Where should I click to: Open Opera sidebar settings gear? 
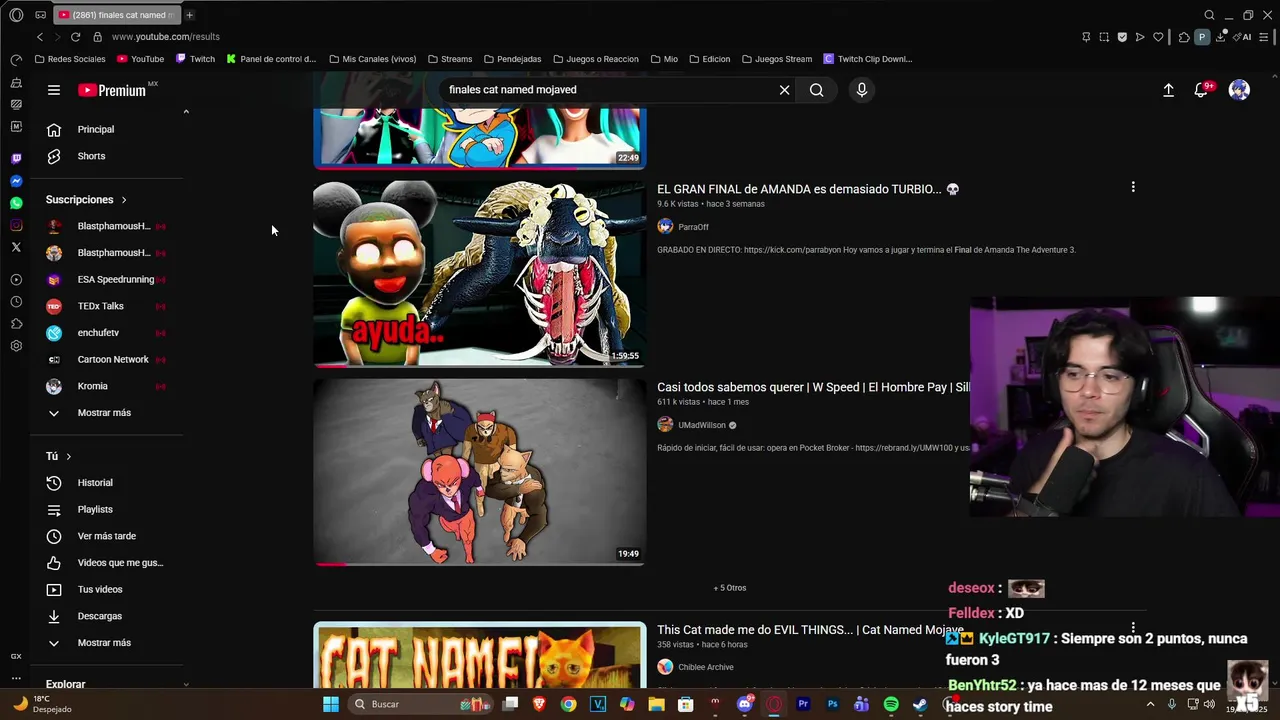click(16, 346)
